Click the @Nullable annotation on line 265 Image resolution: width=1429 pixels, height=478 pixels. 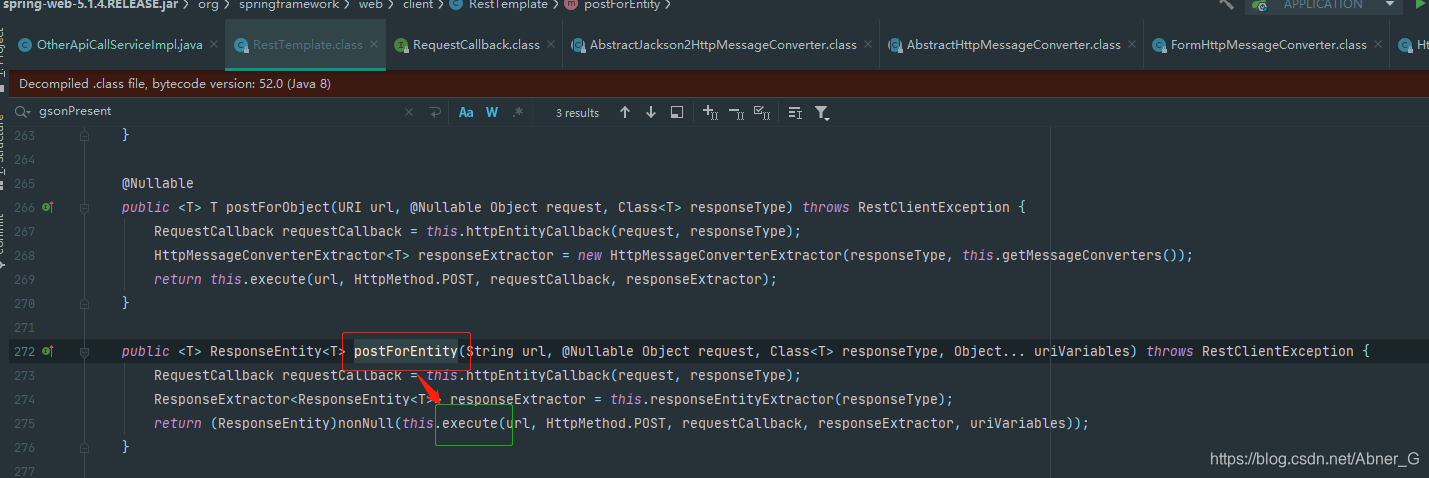[158, 184]
